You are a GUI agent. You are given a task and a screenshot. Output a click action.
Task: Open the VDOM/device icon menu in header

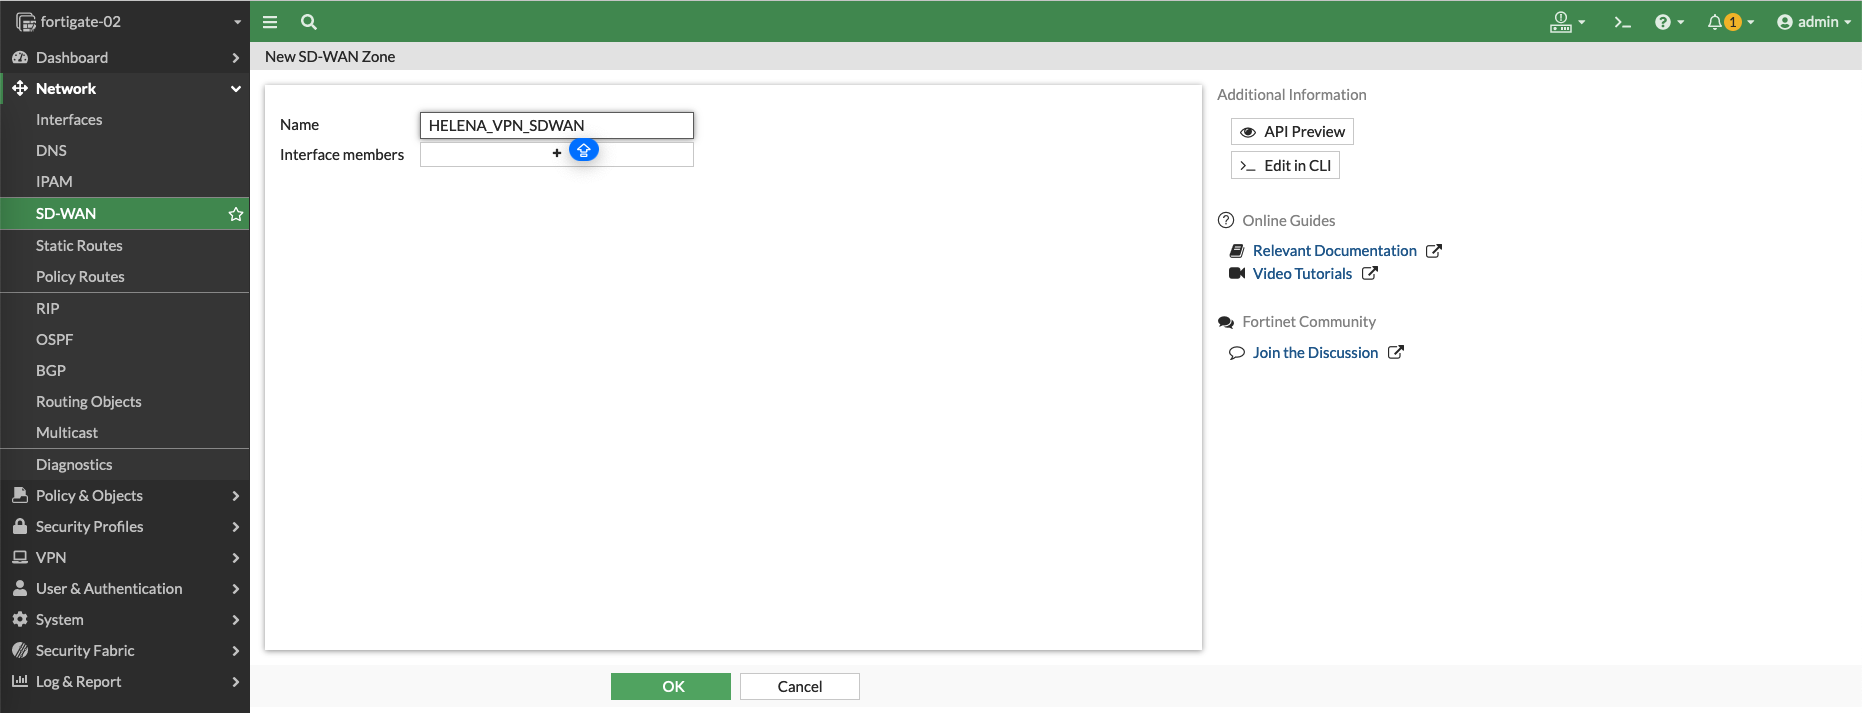[1561, 22]
